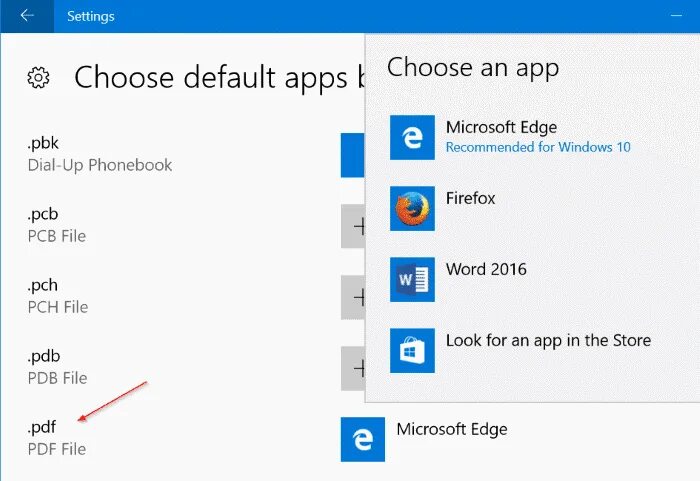Click the Settings title in the title bar

pyautogui.click(x=91, y=17)
